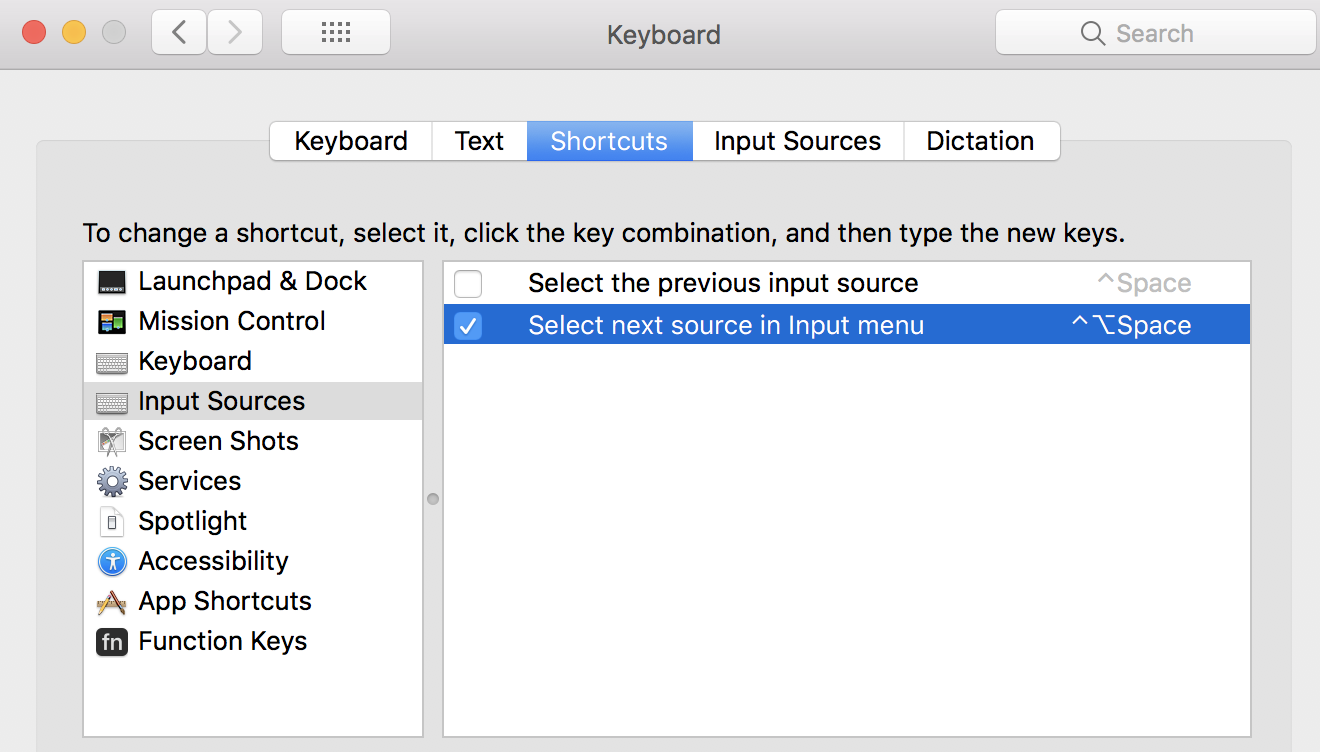Enable Select the previous input source shortcut
1320x752 pixels.
click(467, 283)
